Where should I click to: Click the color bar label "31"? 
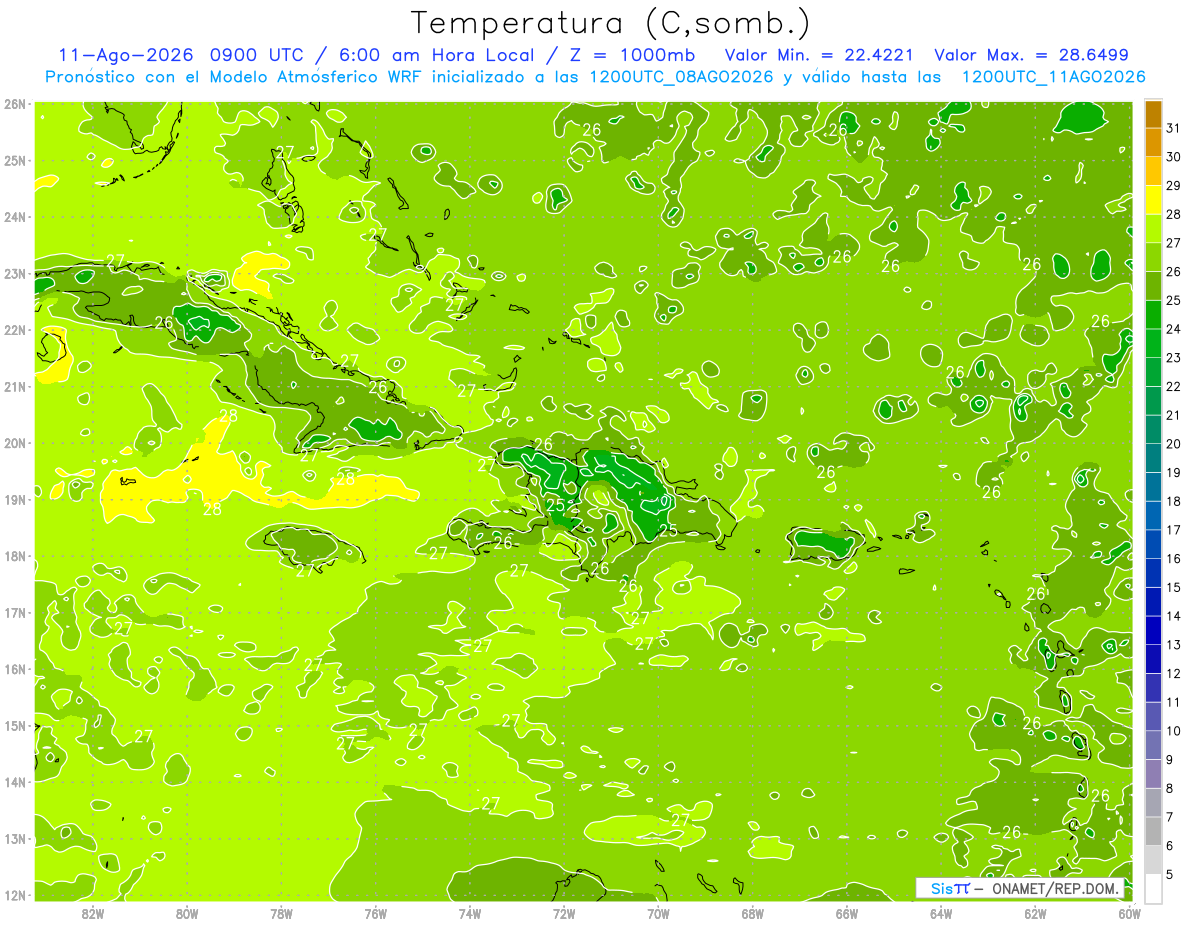(x=1174, y=128)
